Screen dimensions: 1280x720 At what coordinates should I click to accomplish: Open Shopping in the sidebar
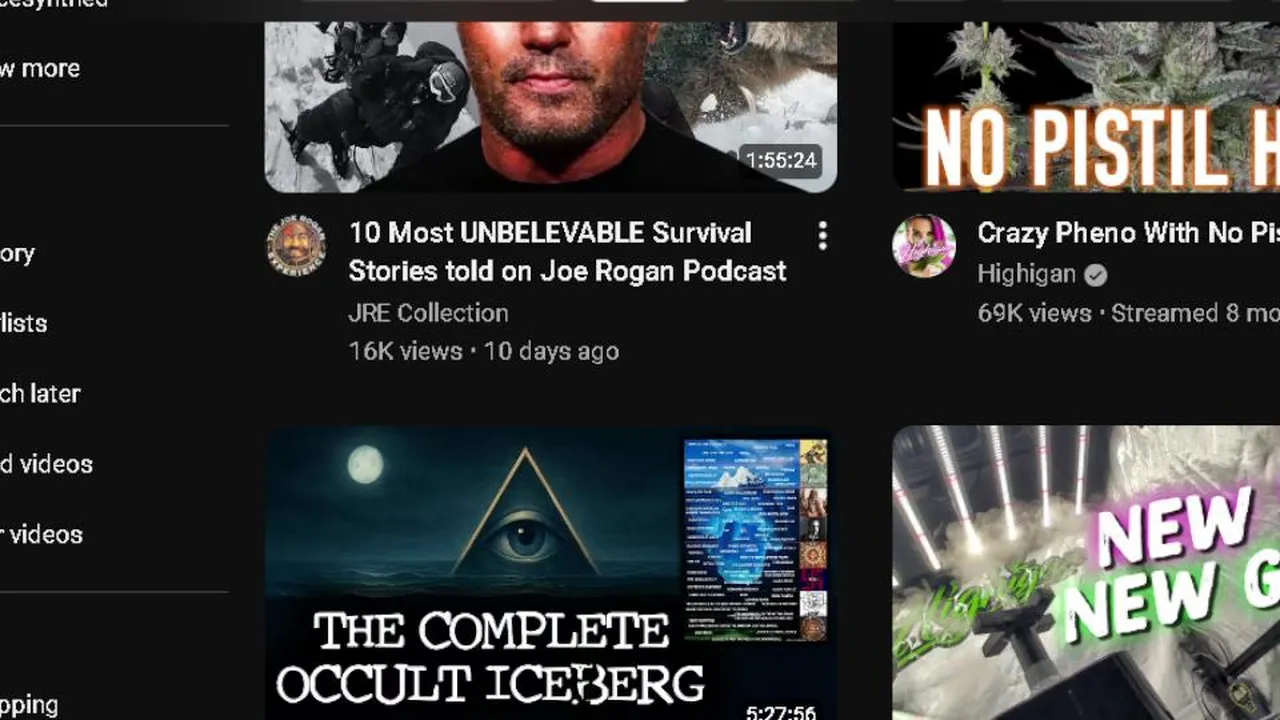click(x=29, y=705)
